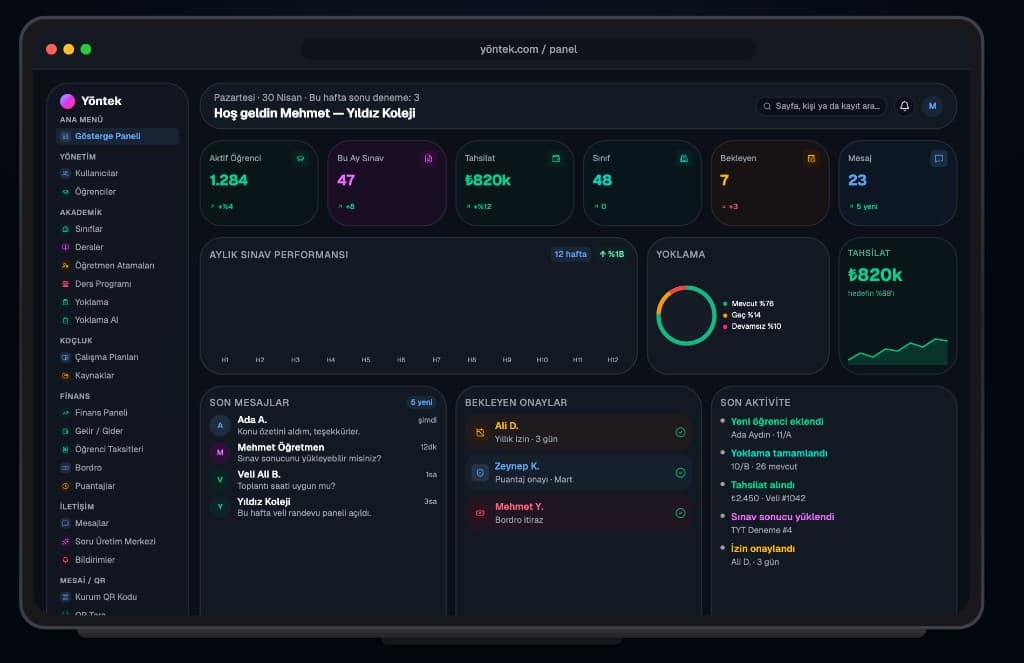Click the Mesaj card chat icon
The image size is (1024, 663).
pyautogui.click(x=938, y=159)
